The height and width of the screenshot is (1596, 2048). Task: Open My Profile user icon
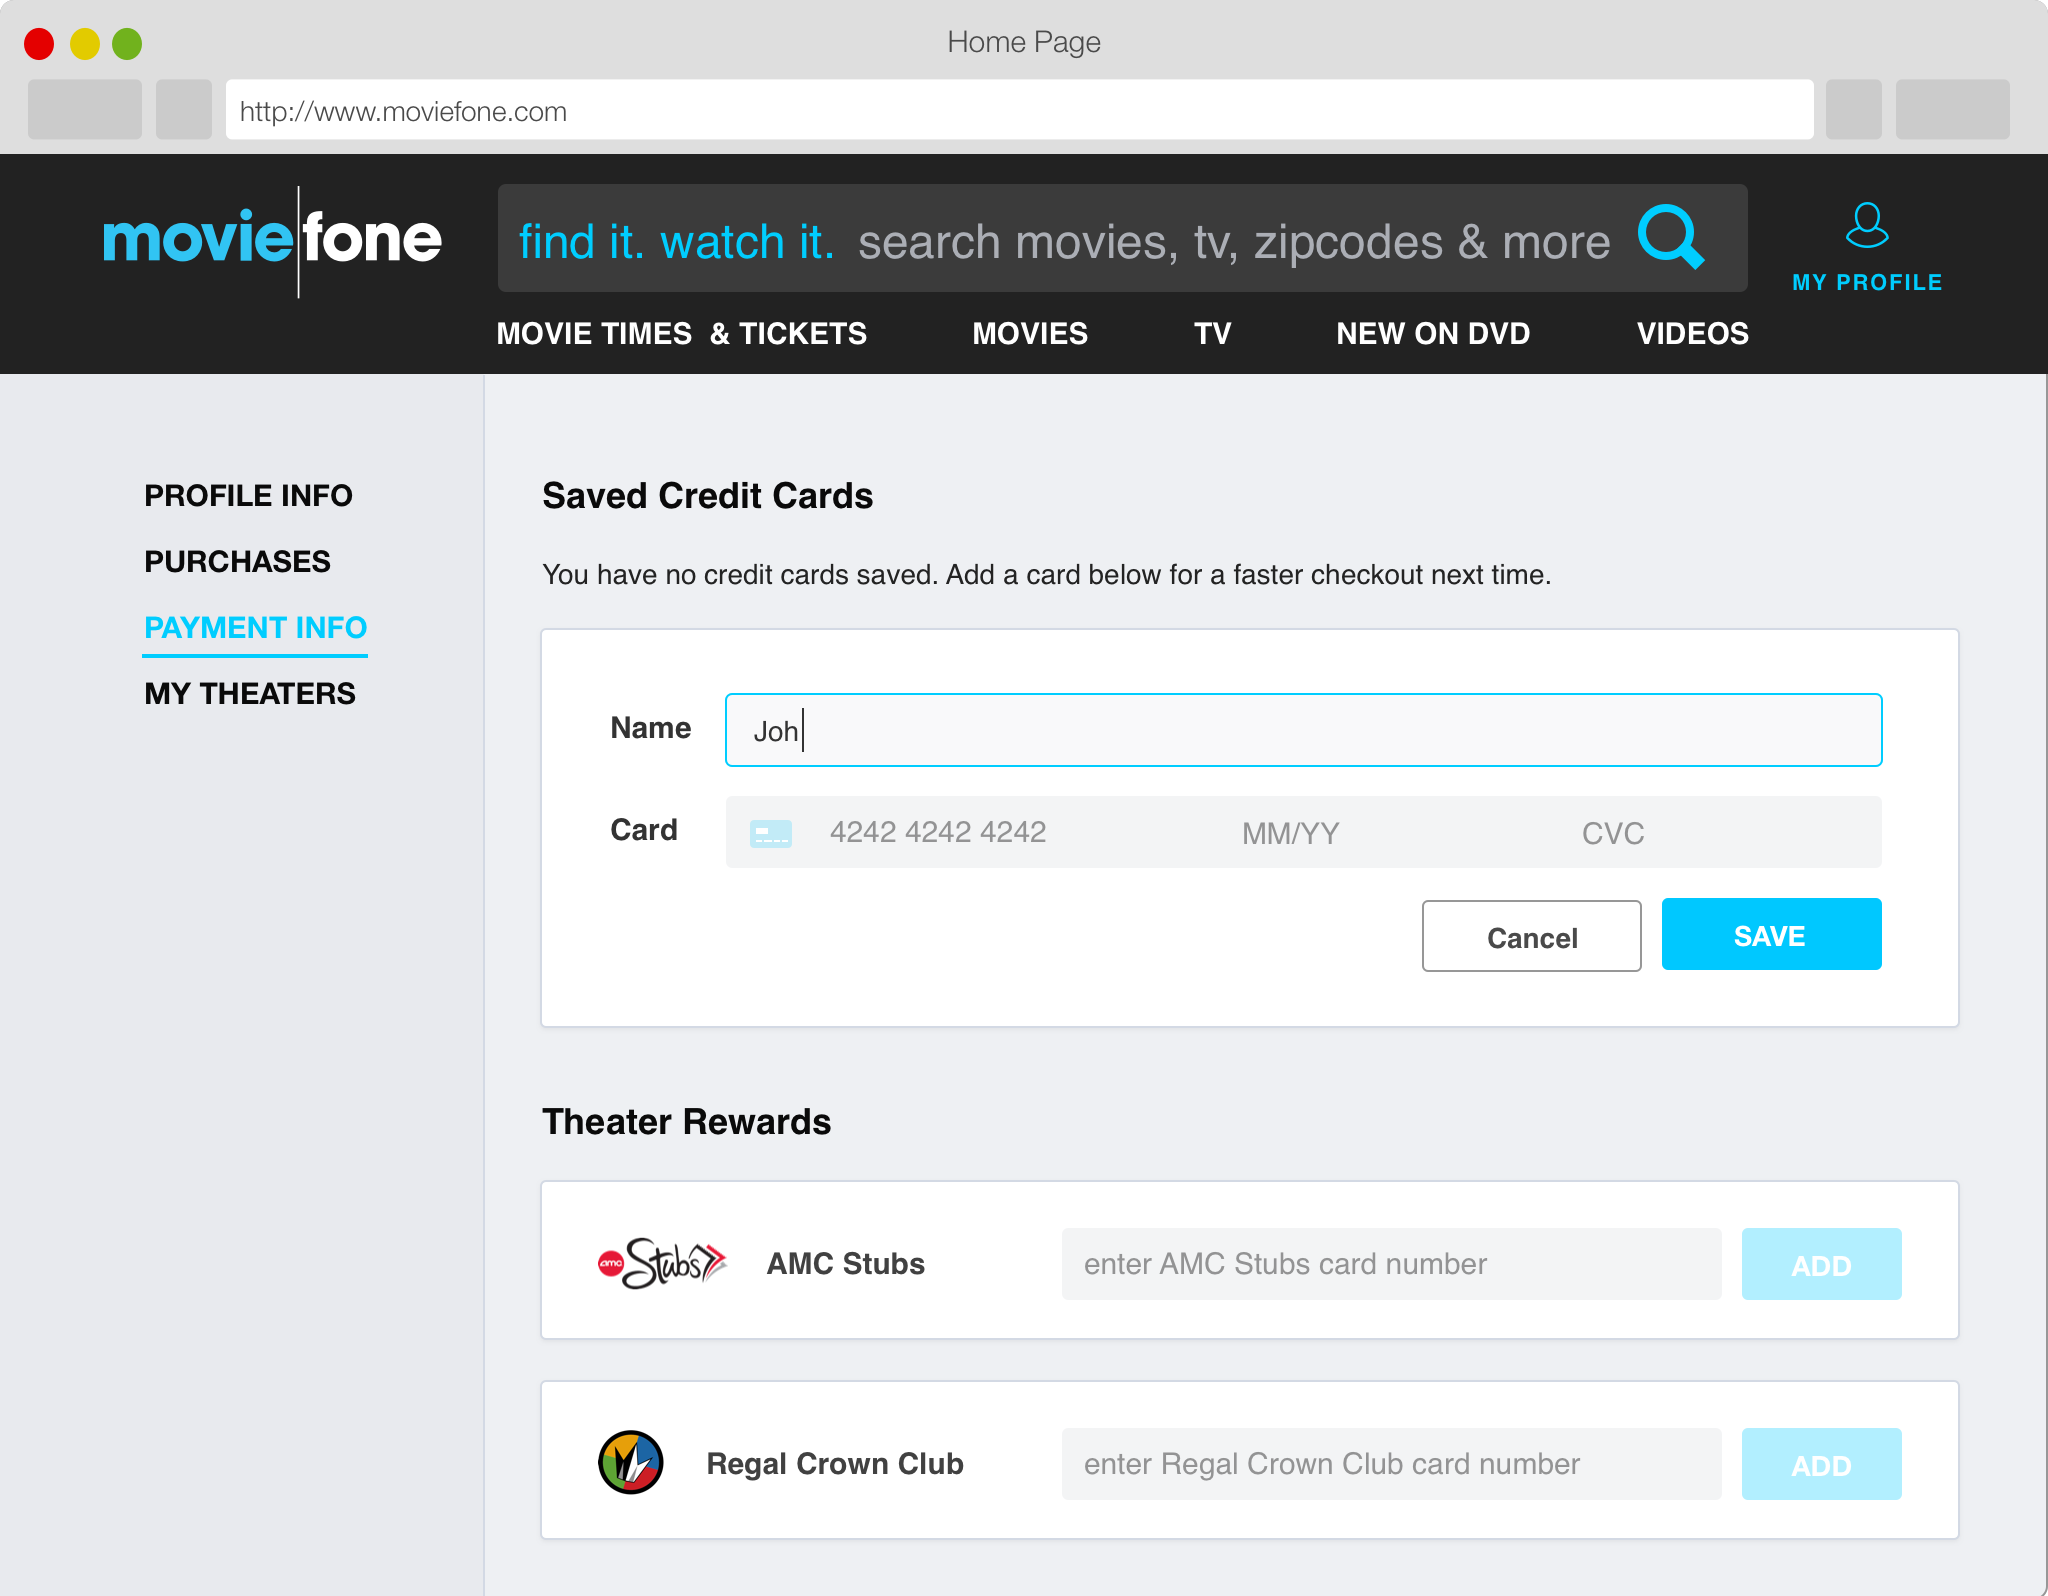(x=1866, y=226)
